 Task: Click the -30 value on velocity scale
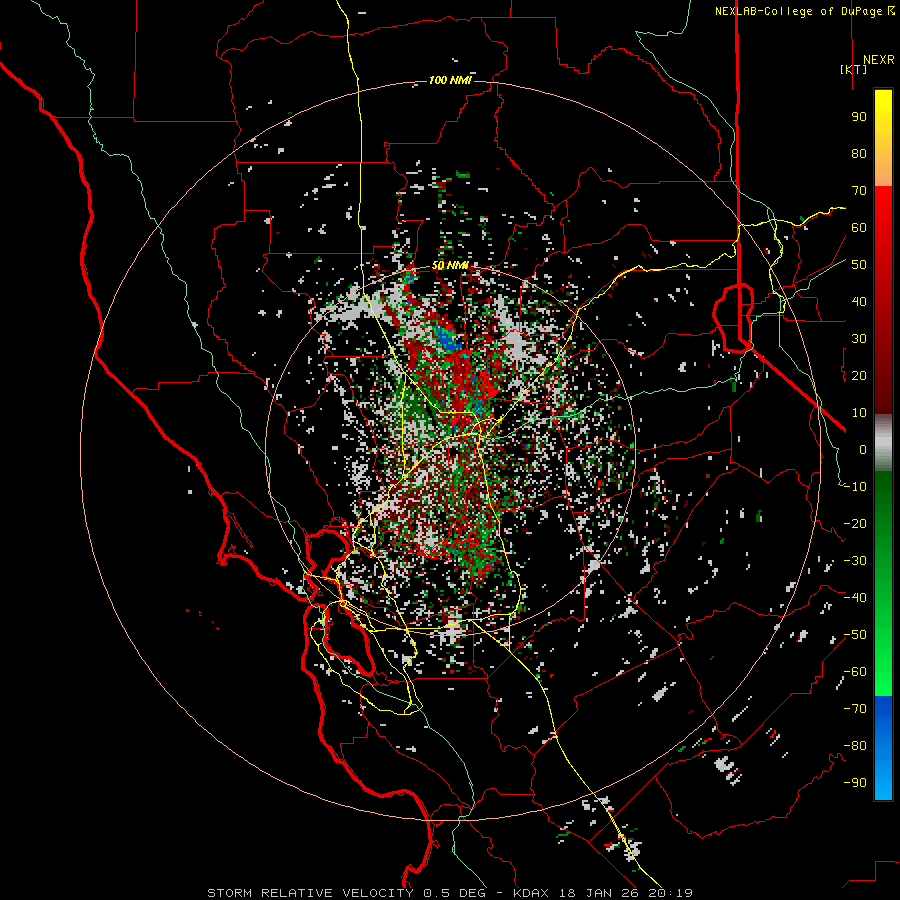point(855,561)
